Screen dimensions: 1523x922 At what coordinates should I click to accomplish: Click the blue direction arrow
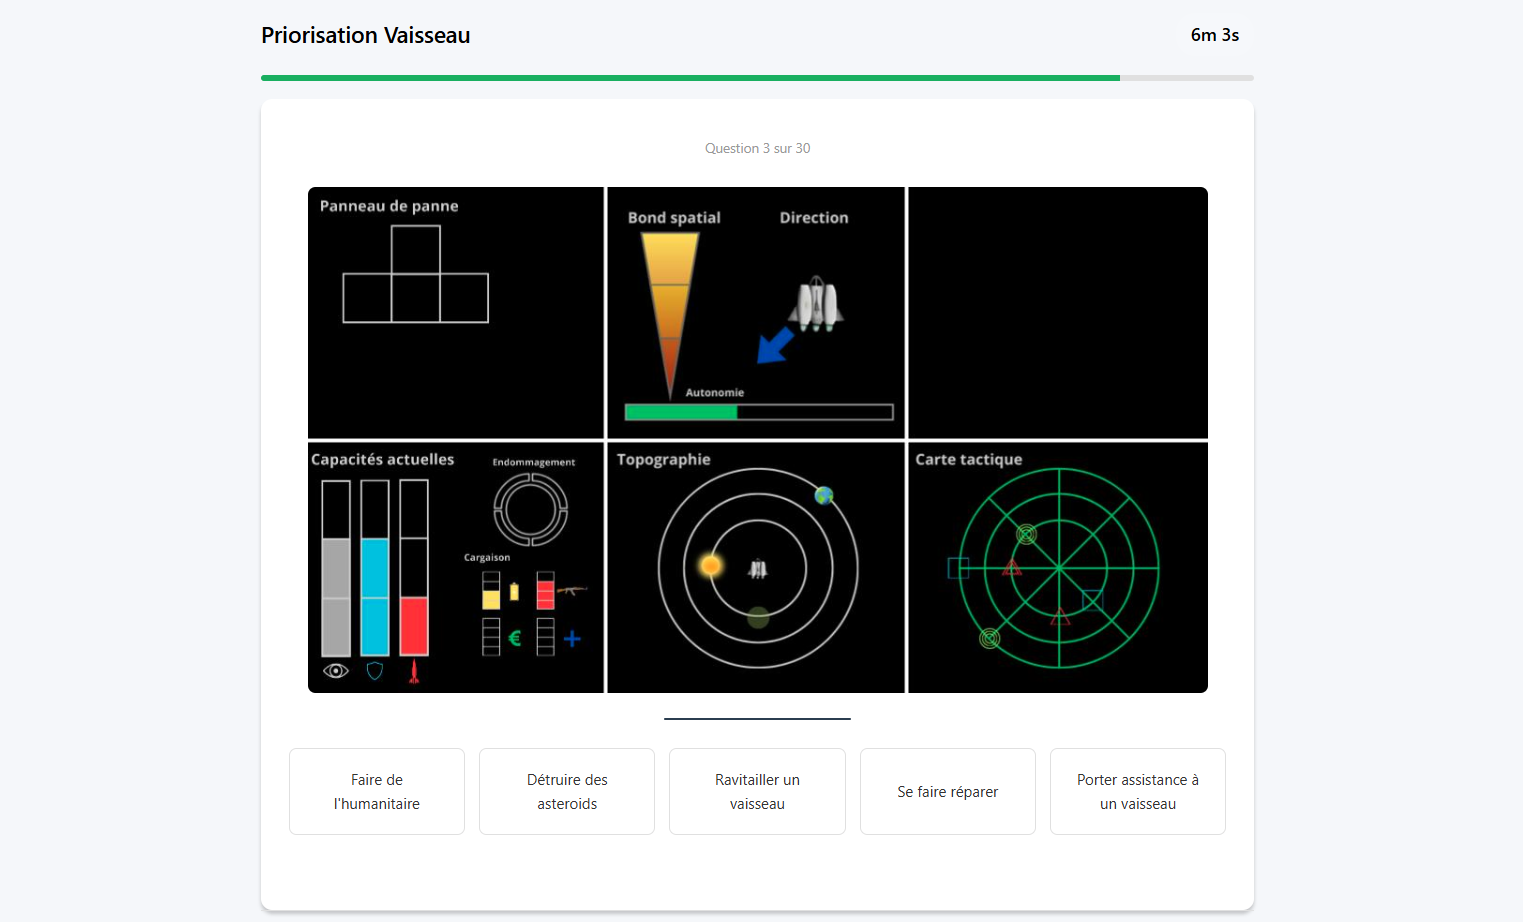(775, 345)
